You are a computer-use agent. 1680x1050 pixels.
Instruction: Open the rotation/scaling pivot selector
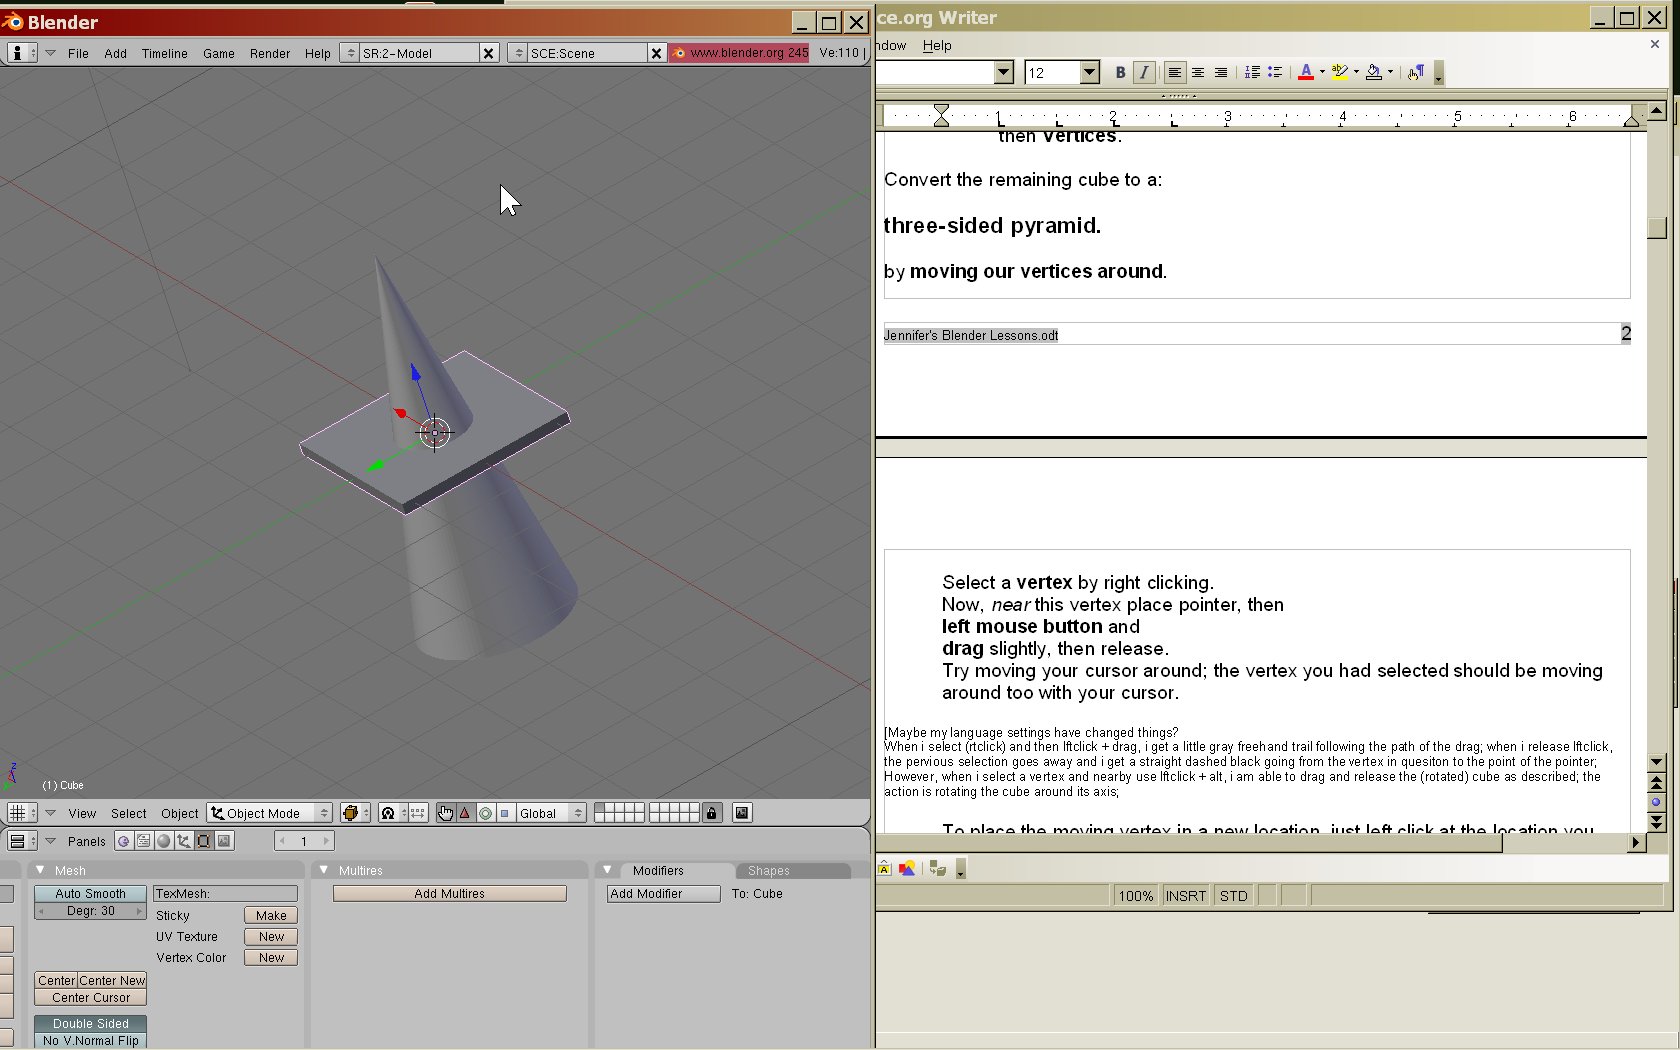[x=393, y=813]
